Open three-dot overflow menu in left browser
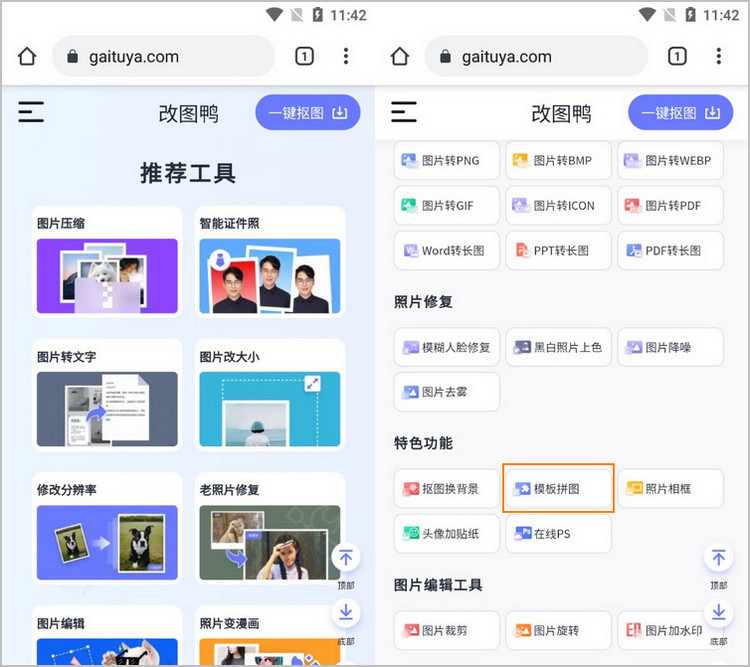 coord(346,56)
